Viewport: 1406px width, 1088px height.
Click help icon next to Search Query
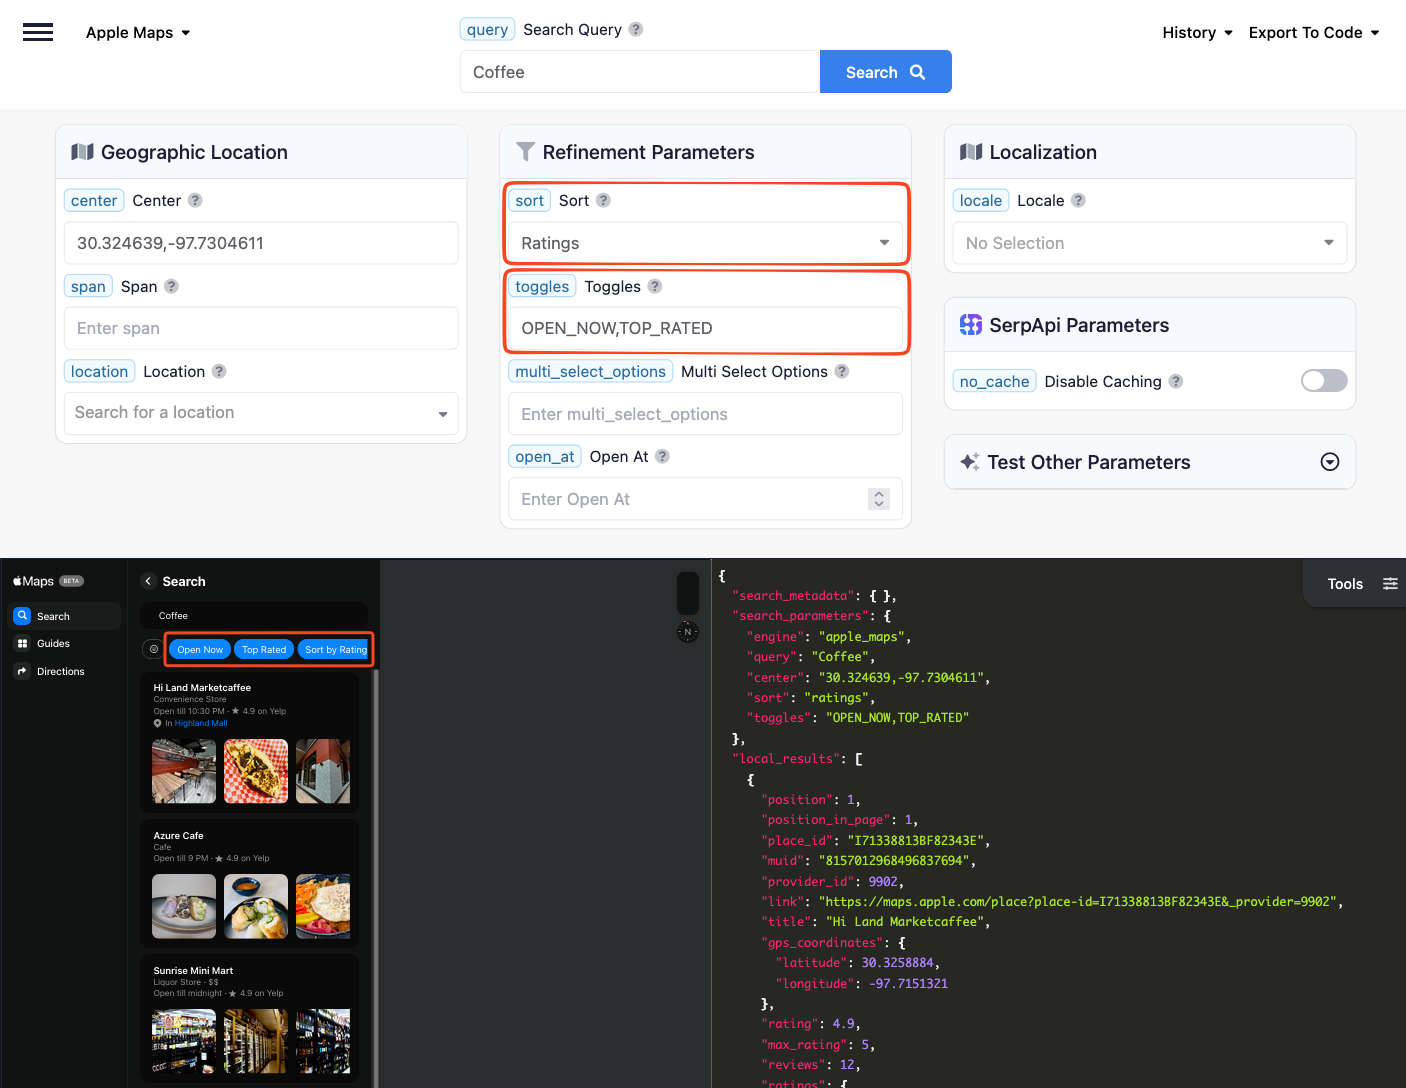click(x=636, y=30)
